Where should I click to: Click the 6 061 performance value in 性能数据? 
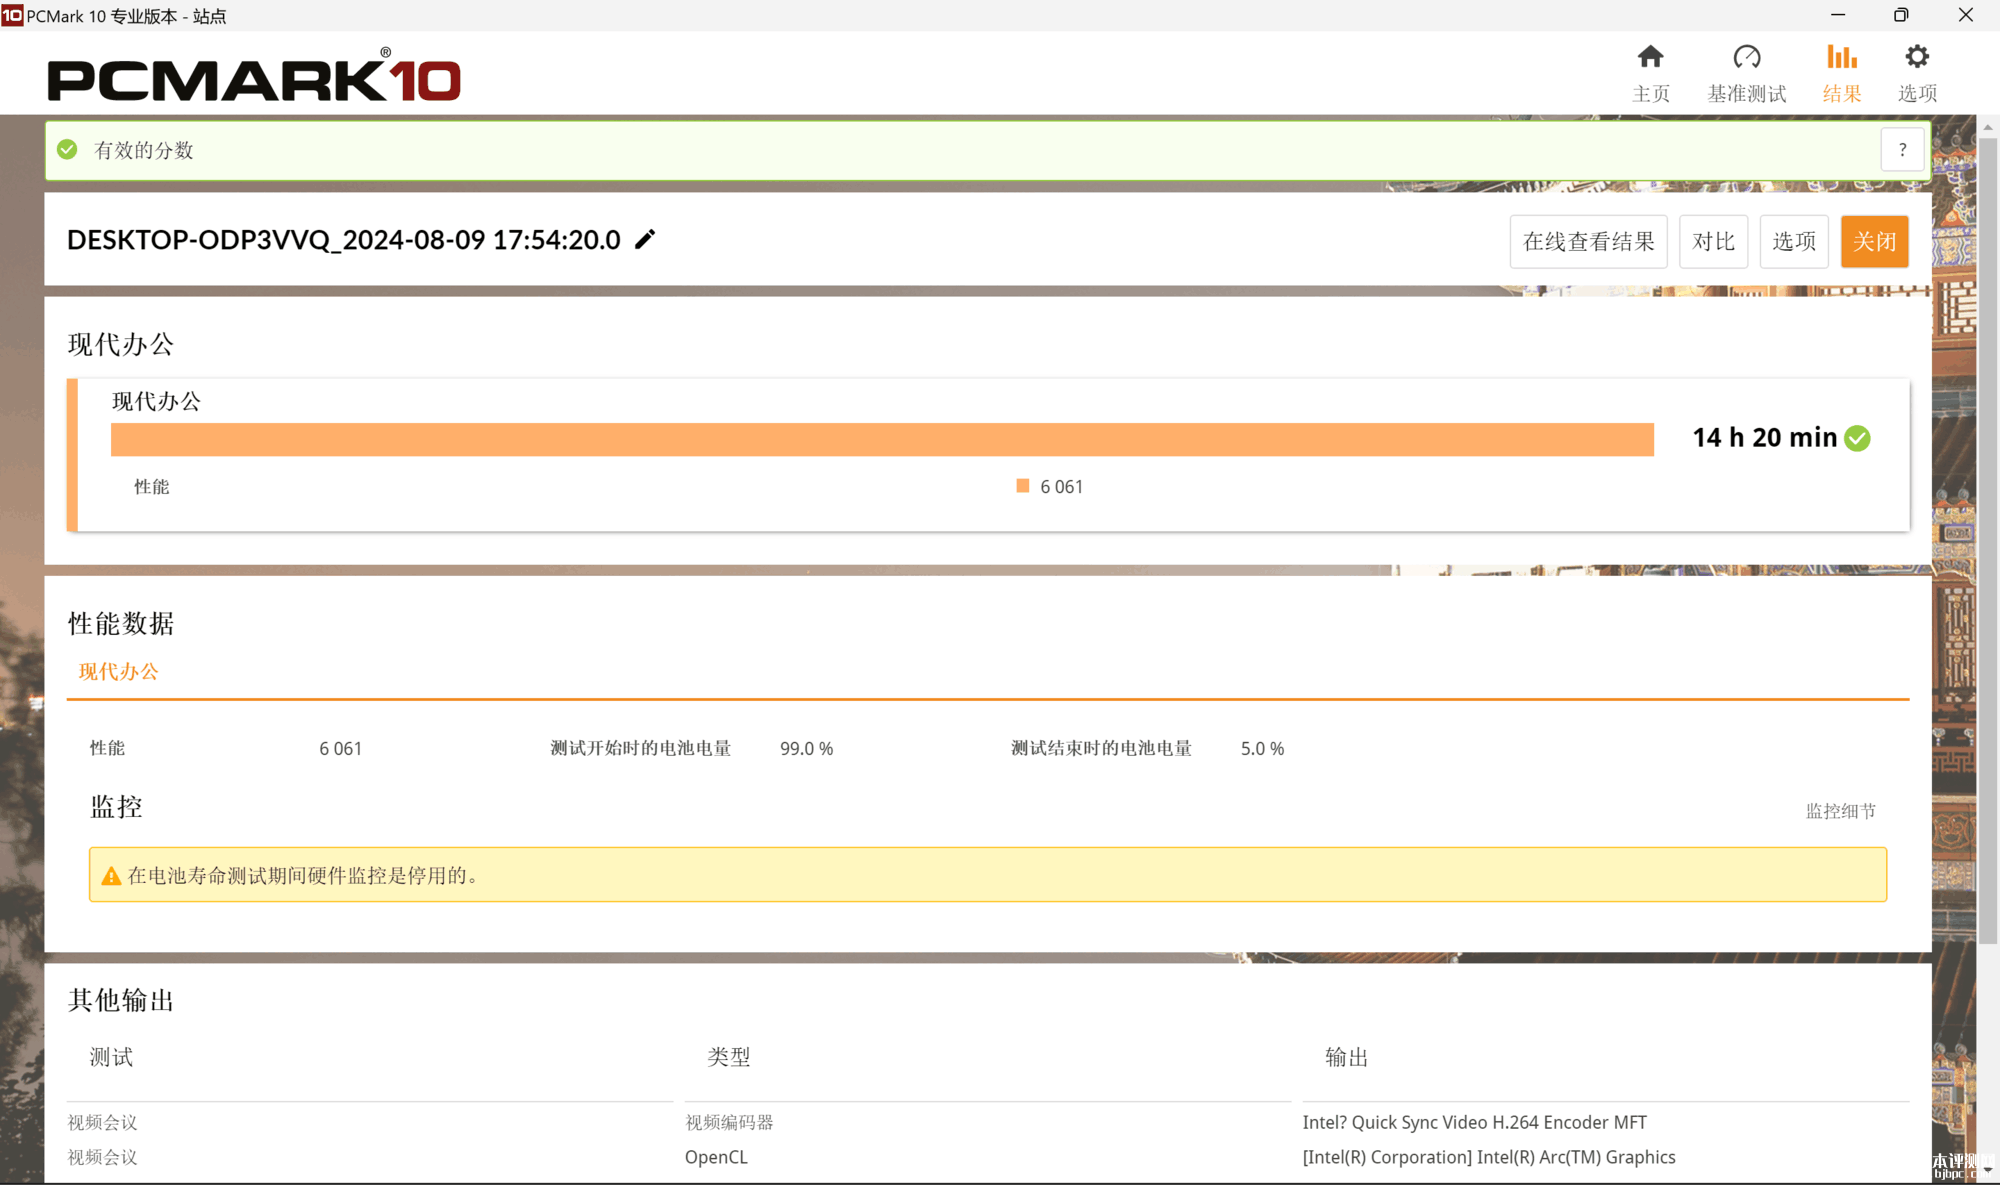pos(340,748)
